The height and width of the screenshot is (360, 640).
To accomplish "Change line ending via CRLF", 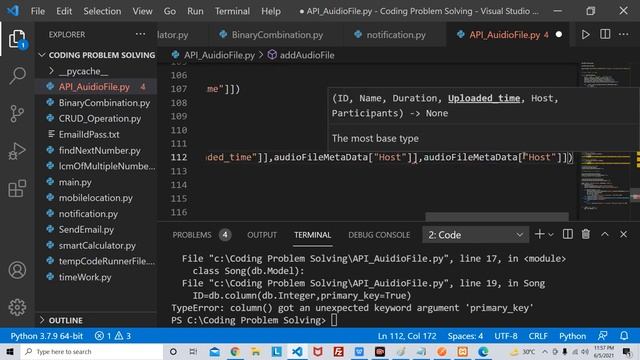I will (538, 336).
